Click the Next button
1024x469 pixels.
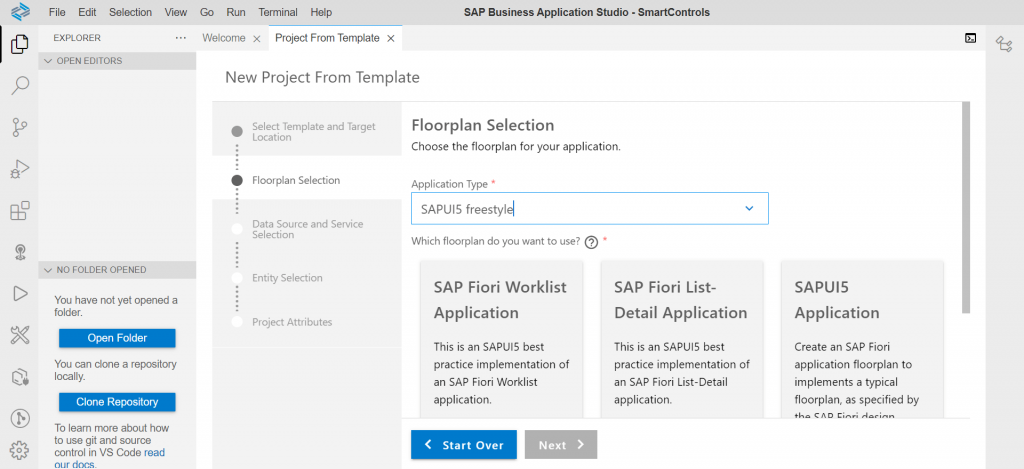click(x=561, y=445)
